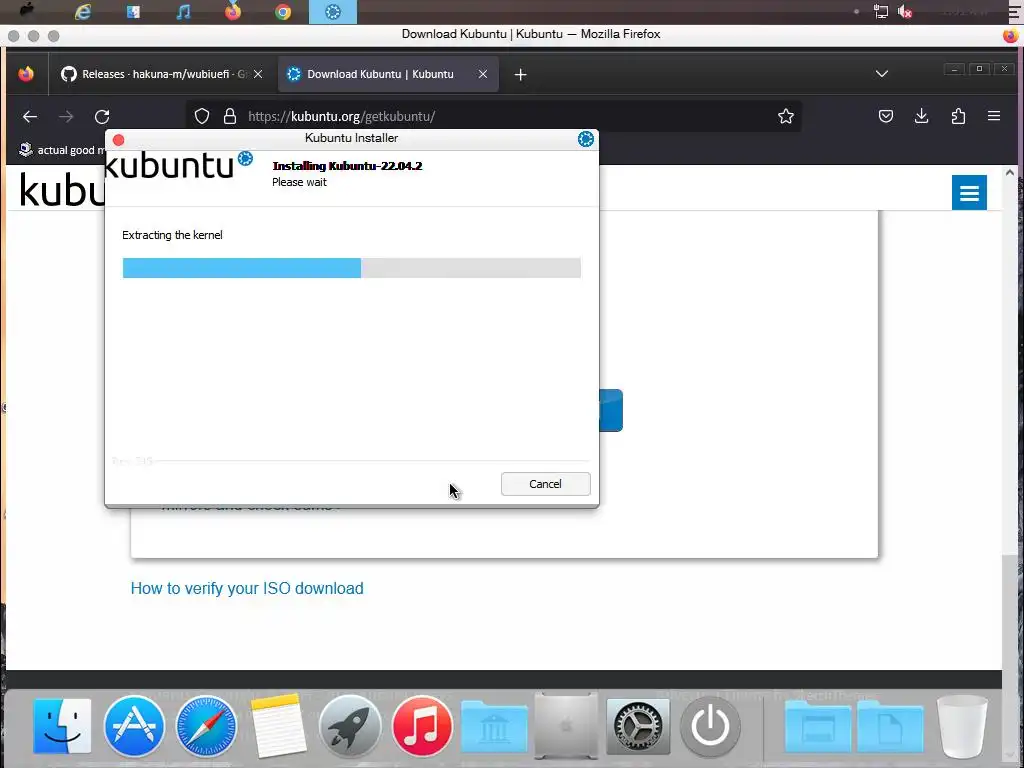Open Firefox application hamburger menu
1024x768 pixels.
pyautogui.click(x=994, y=116)
